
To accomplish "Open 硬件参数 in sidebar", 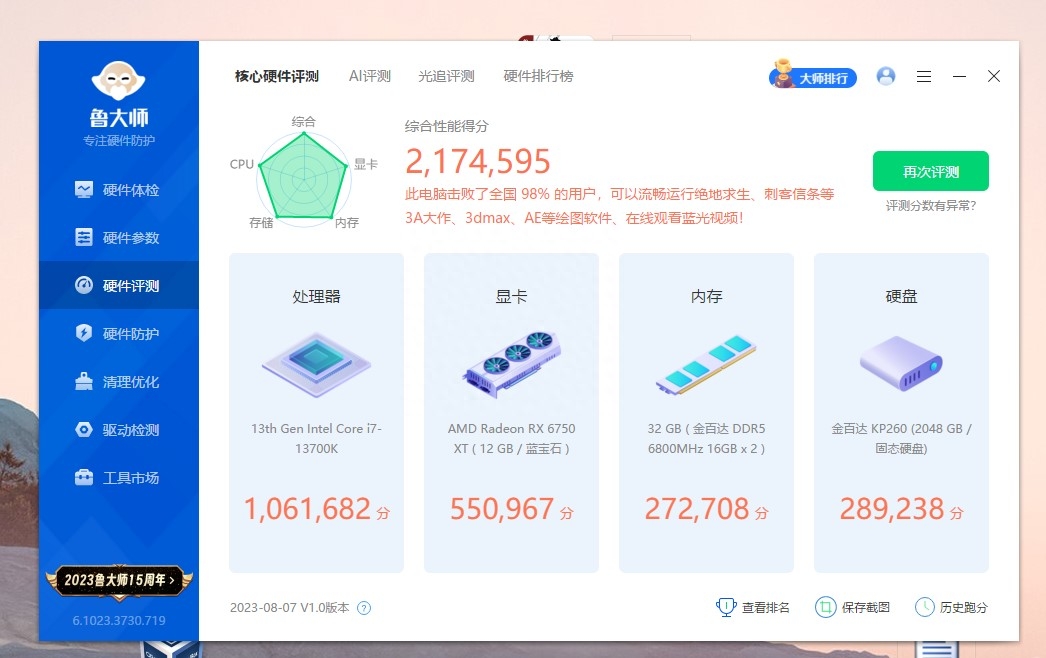I will [x=118, y=238].
